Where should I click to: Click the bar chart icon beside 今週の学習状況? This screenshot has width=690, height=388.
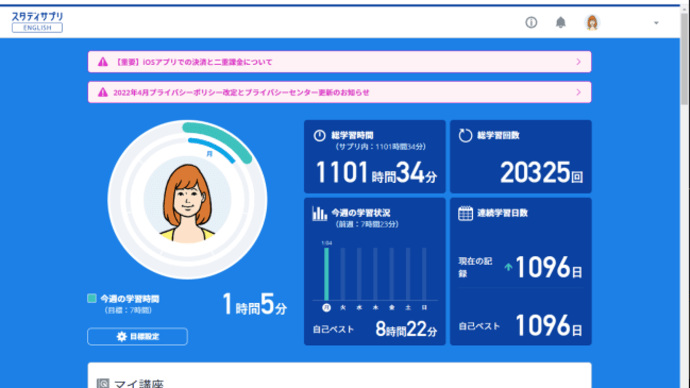point(319,213)
